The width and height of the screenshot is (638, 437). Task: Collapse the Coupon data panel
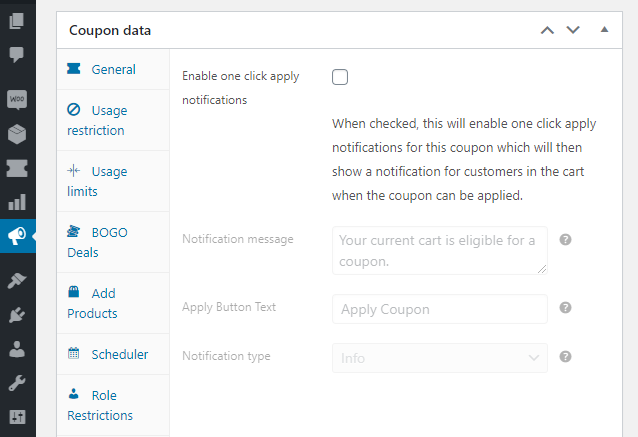pyautogui.click(x=604, y=30)
